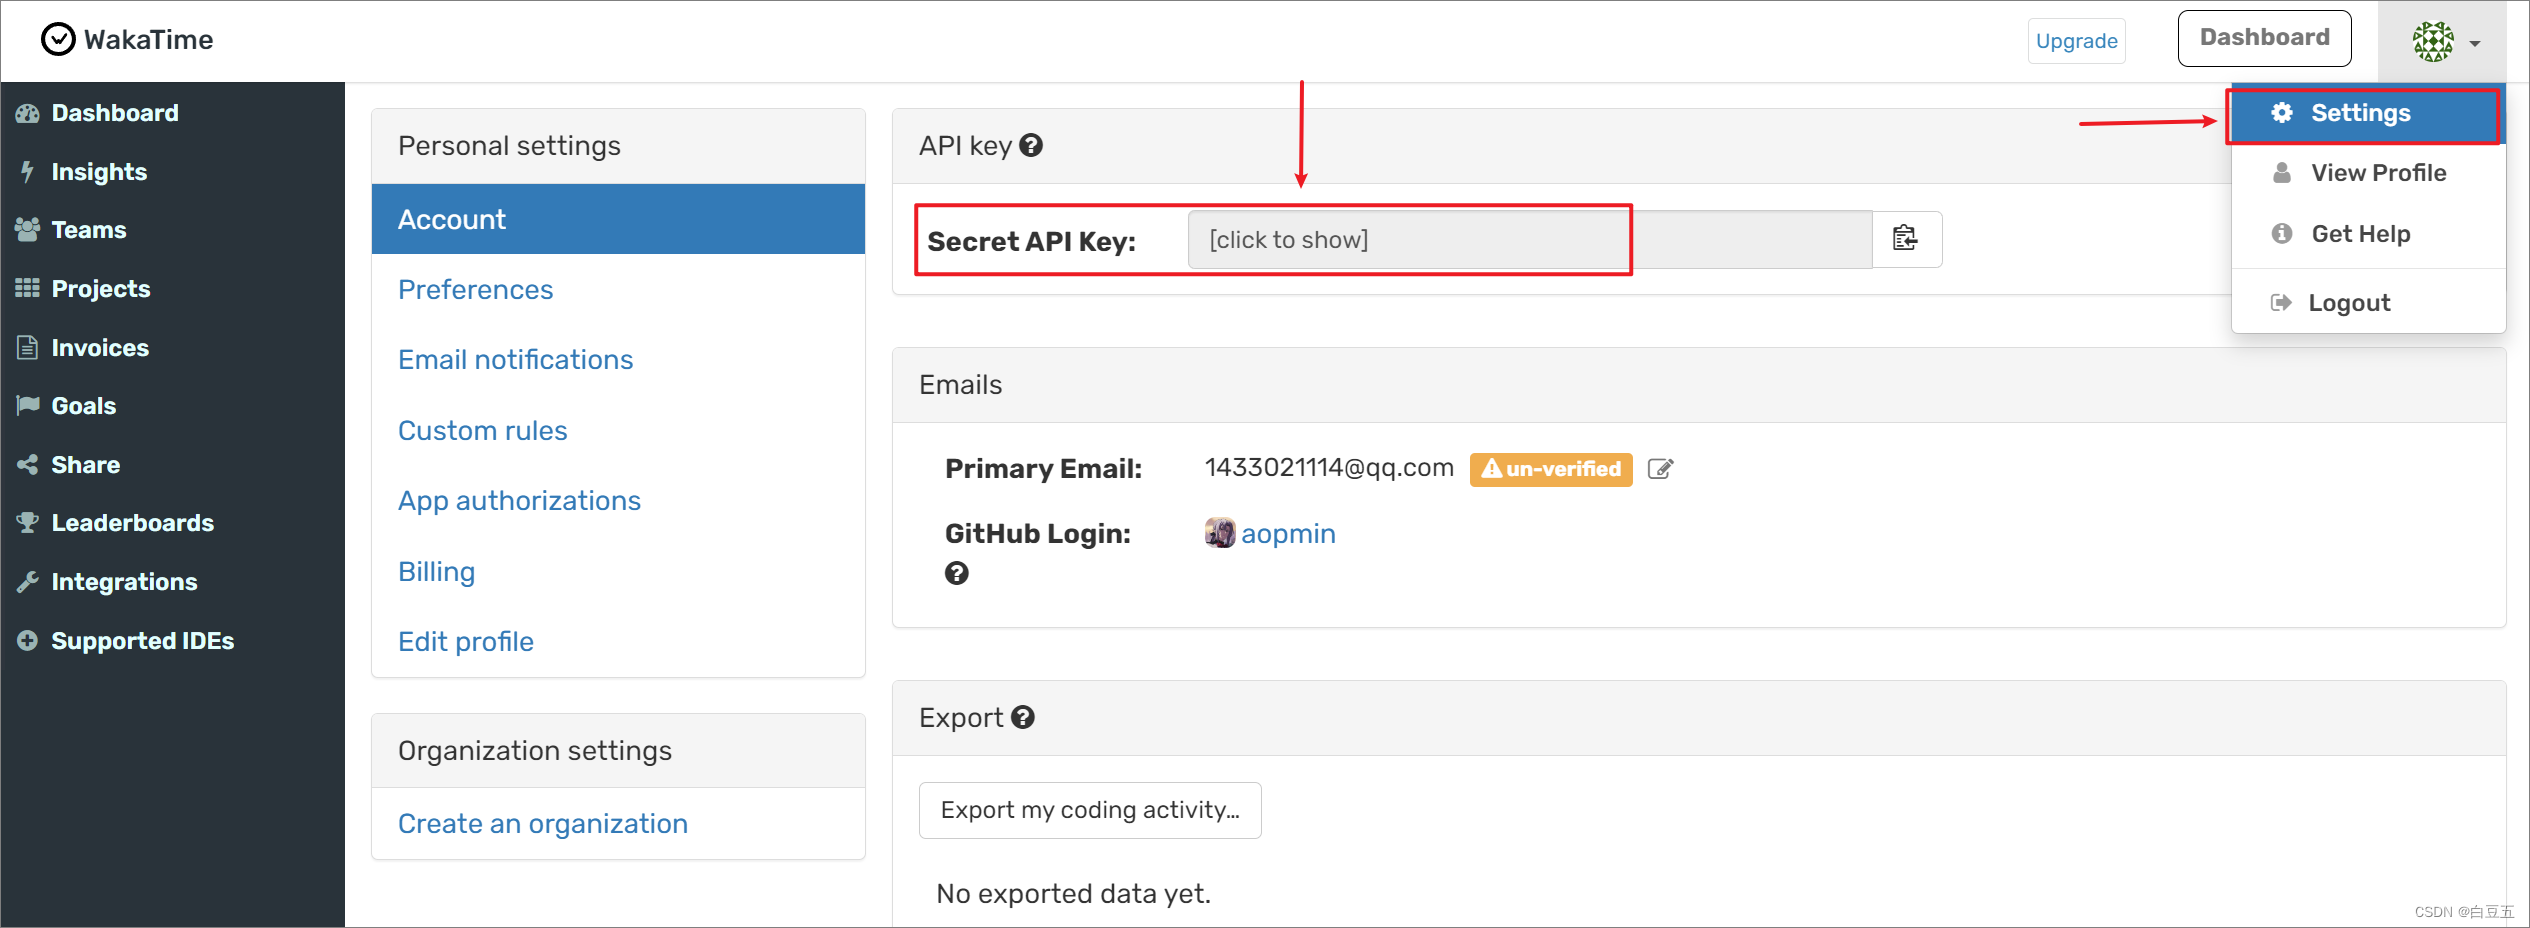Viewport: 2530px width, 928px height.
Task: Click the Teams people icon
Action: pos(27,230)
